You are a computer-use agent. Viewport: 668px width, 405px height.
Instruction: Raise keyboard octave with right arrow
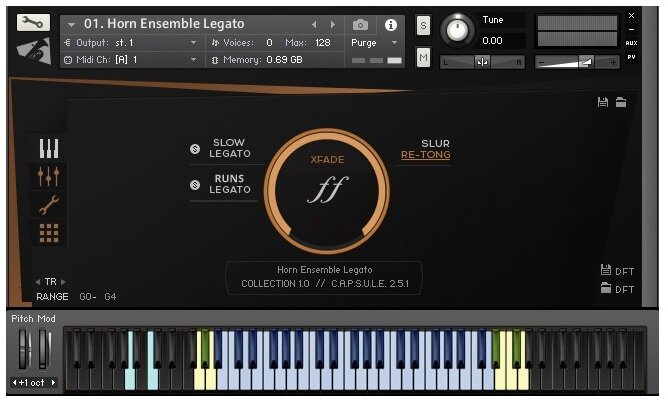point(53,382)
